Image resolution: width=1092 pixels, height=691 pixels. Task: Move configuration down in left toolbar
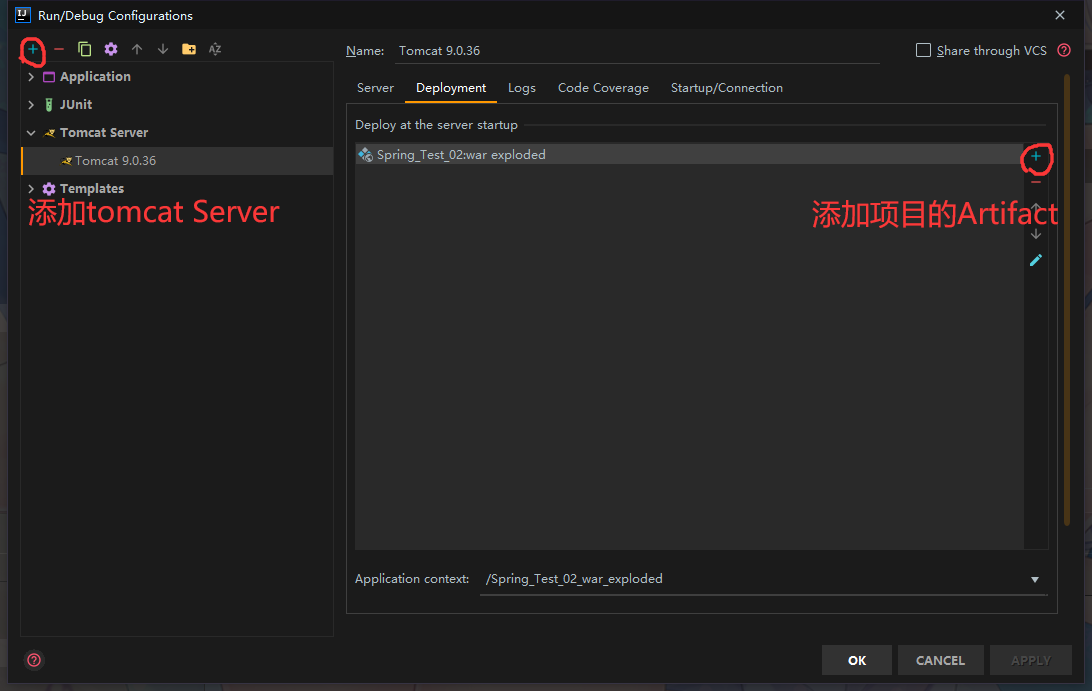163,49
